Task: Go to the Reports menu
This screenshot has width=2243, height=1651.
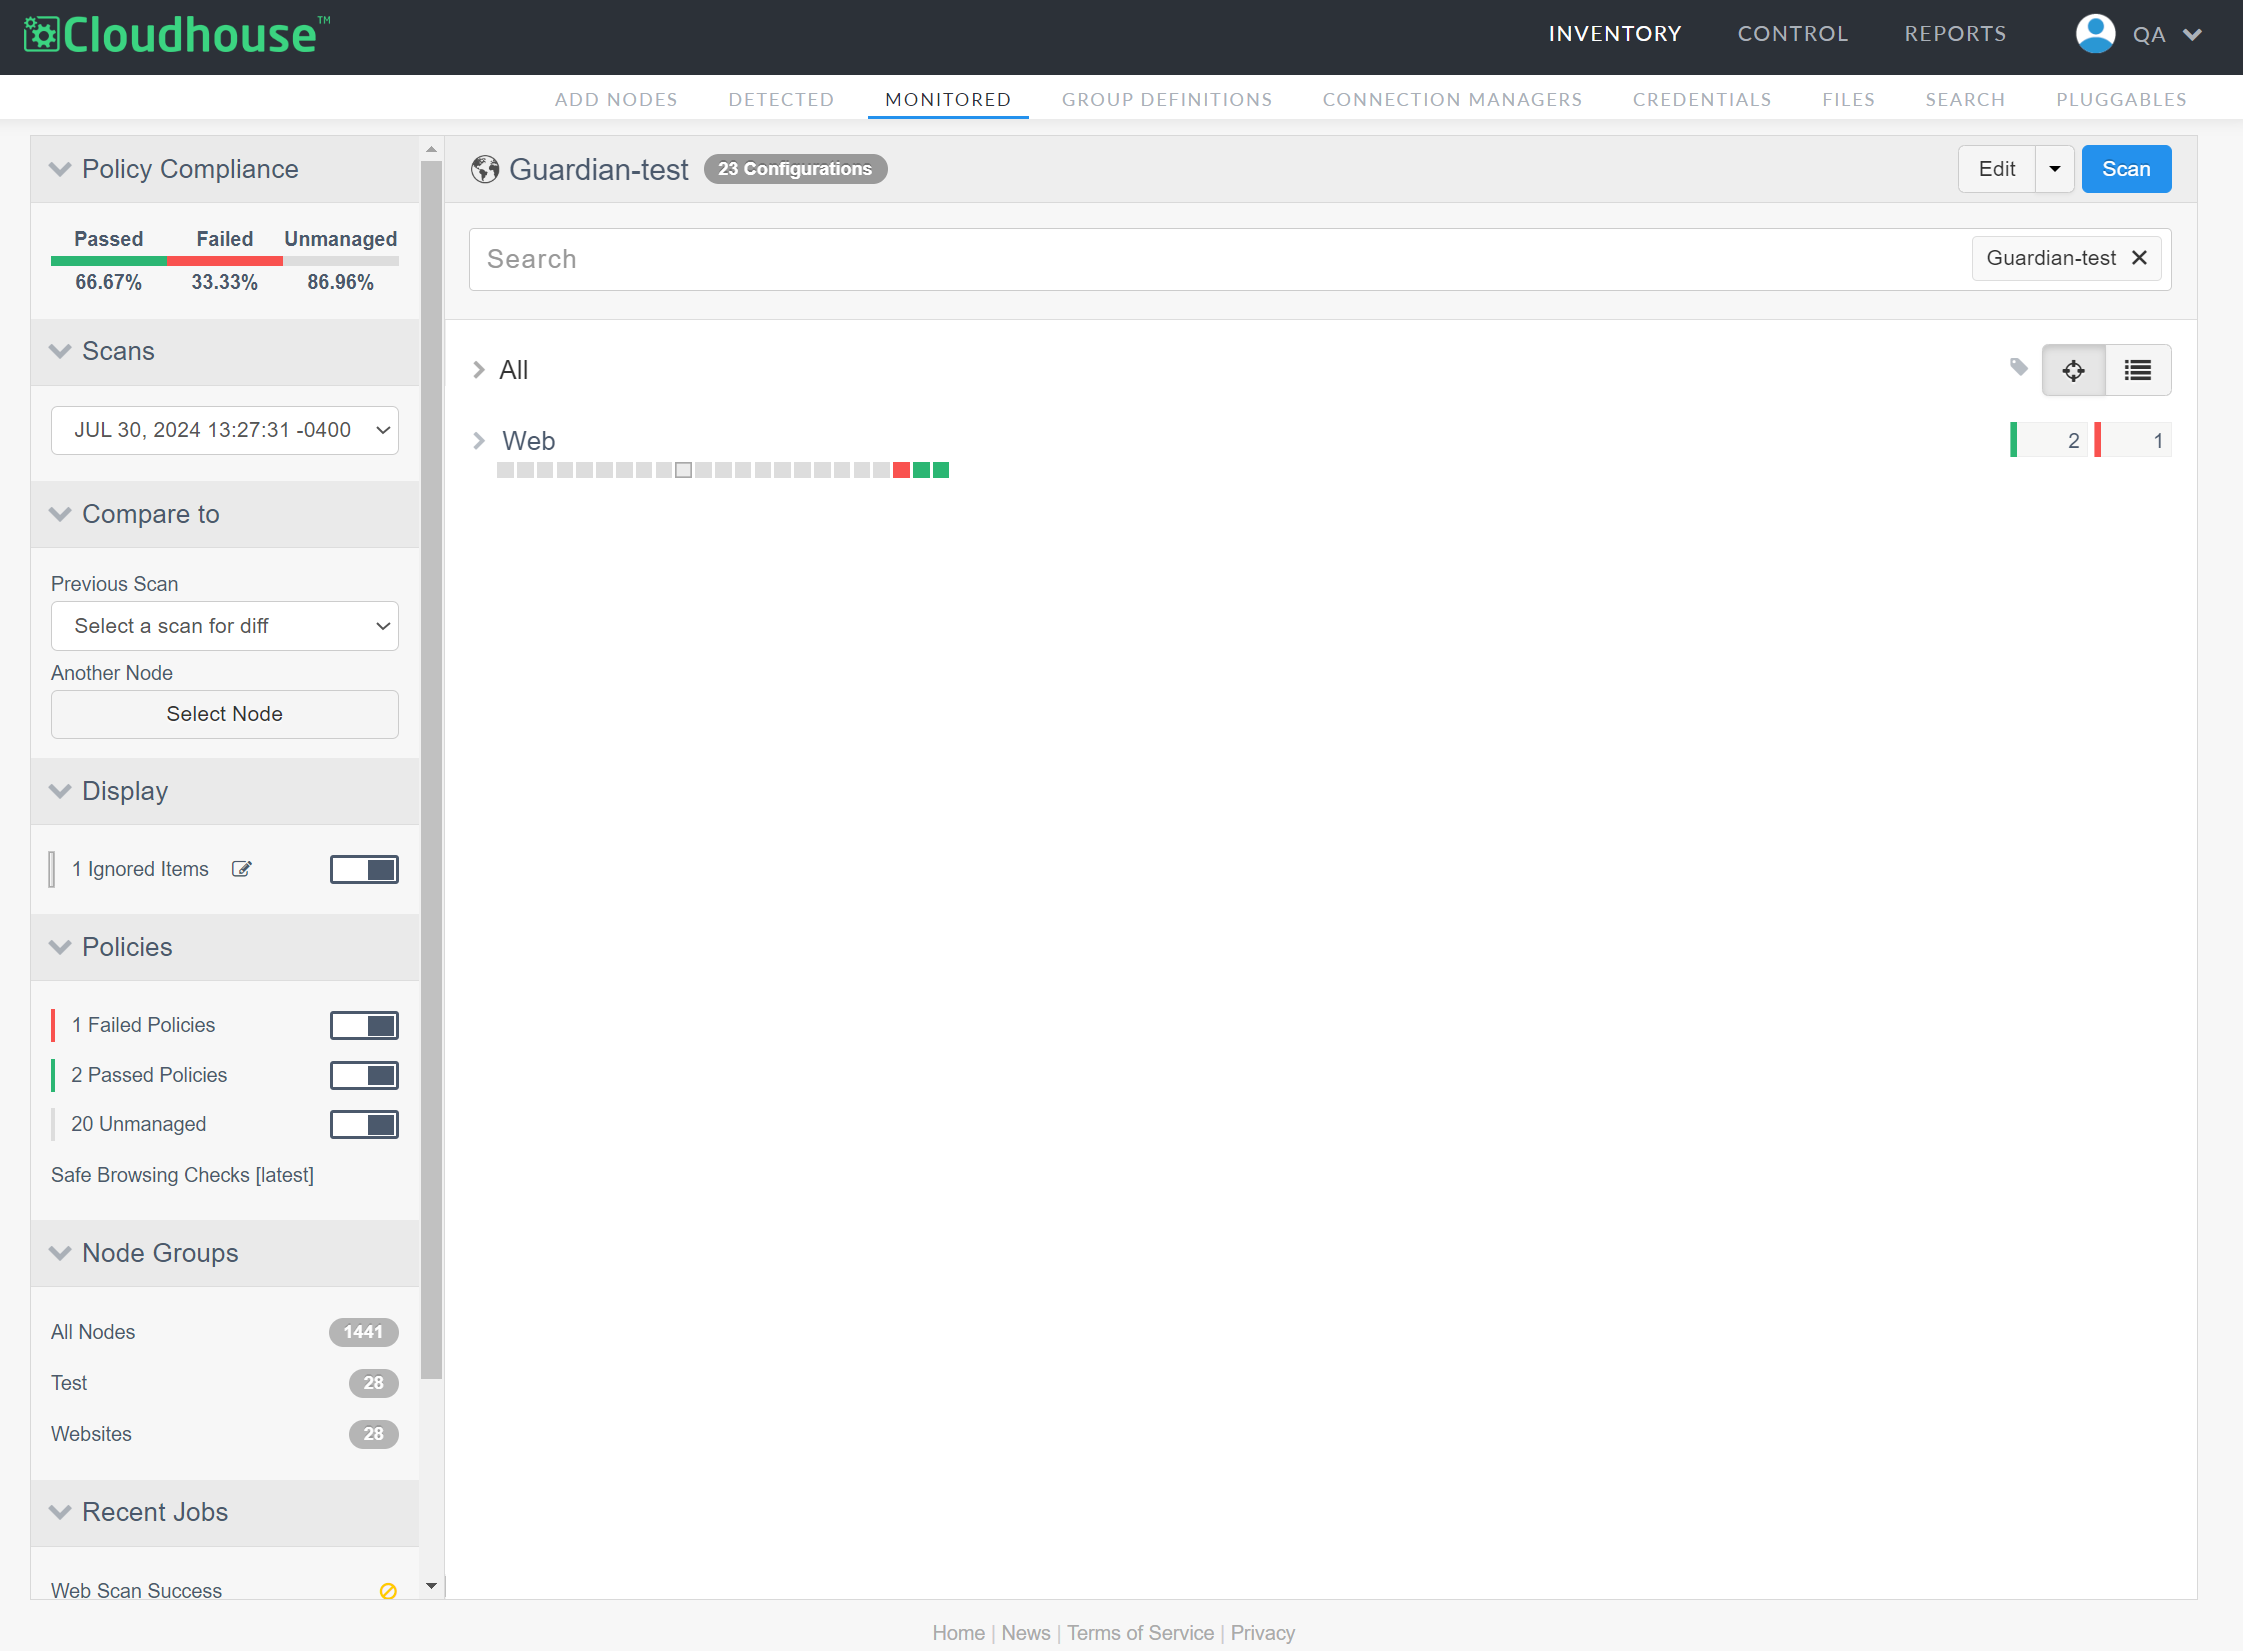Action: click(x=1954, y=34)
